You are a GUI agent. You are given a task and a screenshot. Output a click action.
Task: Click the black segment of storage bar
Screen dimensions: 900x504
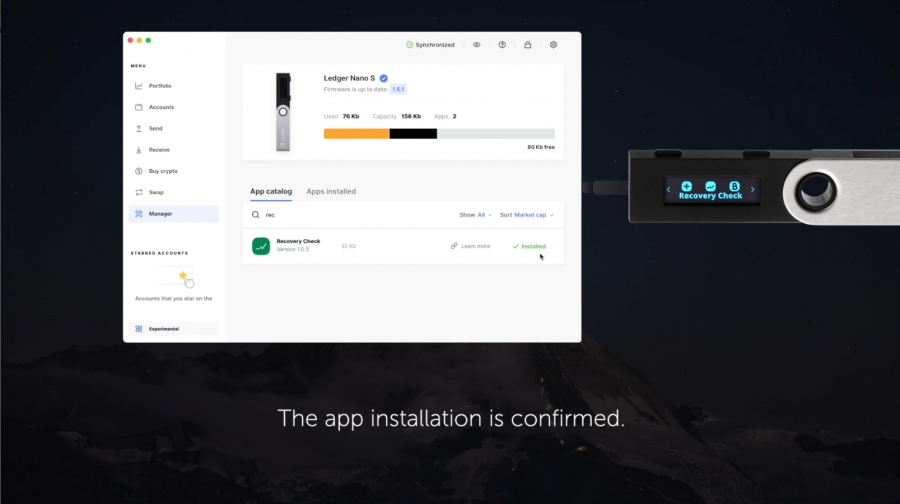pyautogui.click(x=413, y=134)
